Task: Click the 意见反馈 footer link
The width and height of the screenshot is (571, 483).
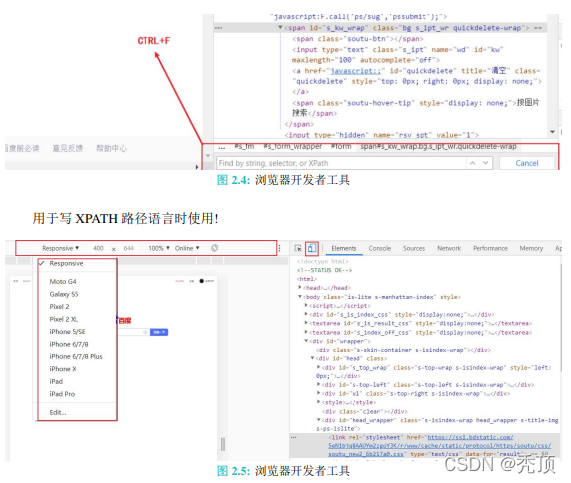Action: 68,148
